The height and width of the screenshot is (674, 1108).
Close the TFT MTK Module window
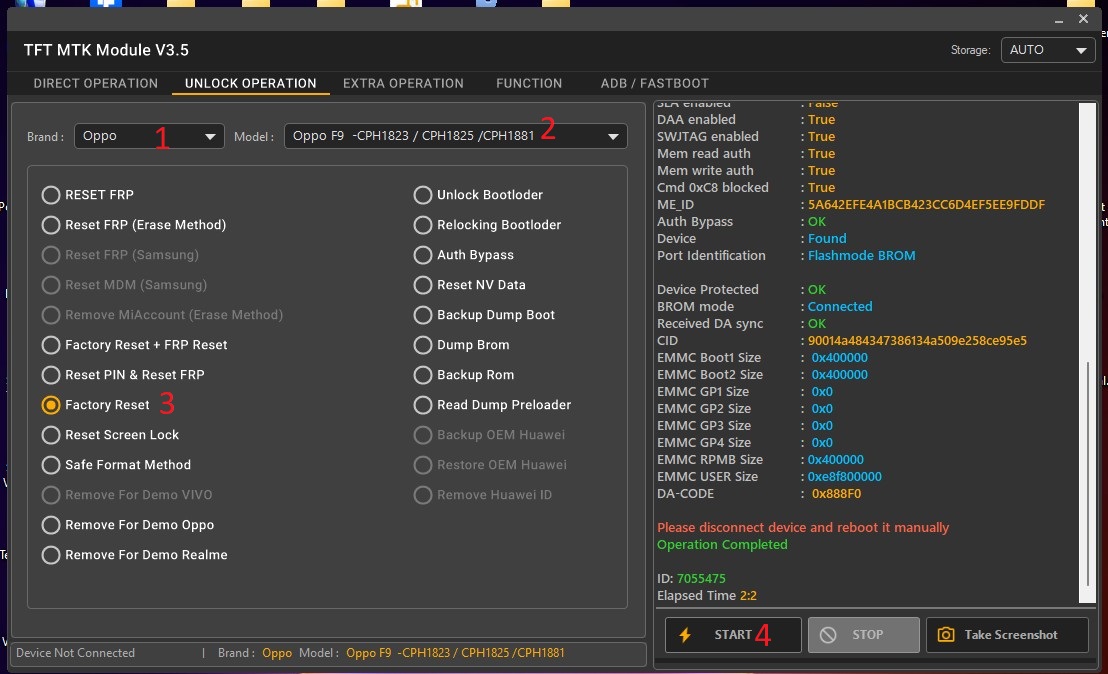tap(1083, 19)
